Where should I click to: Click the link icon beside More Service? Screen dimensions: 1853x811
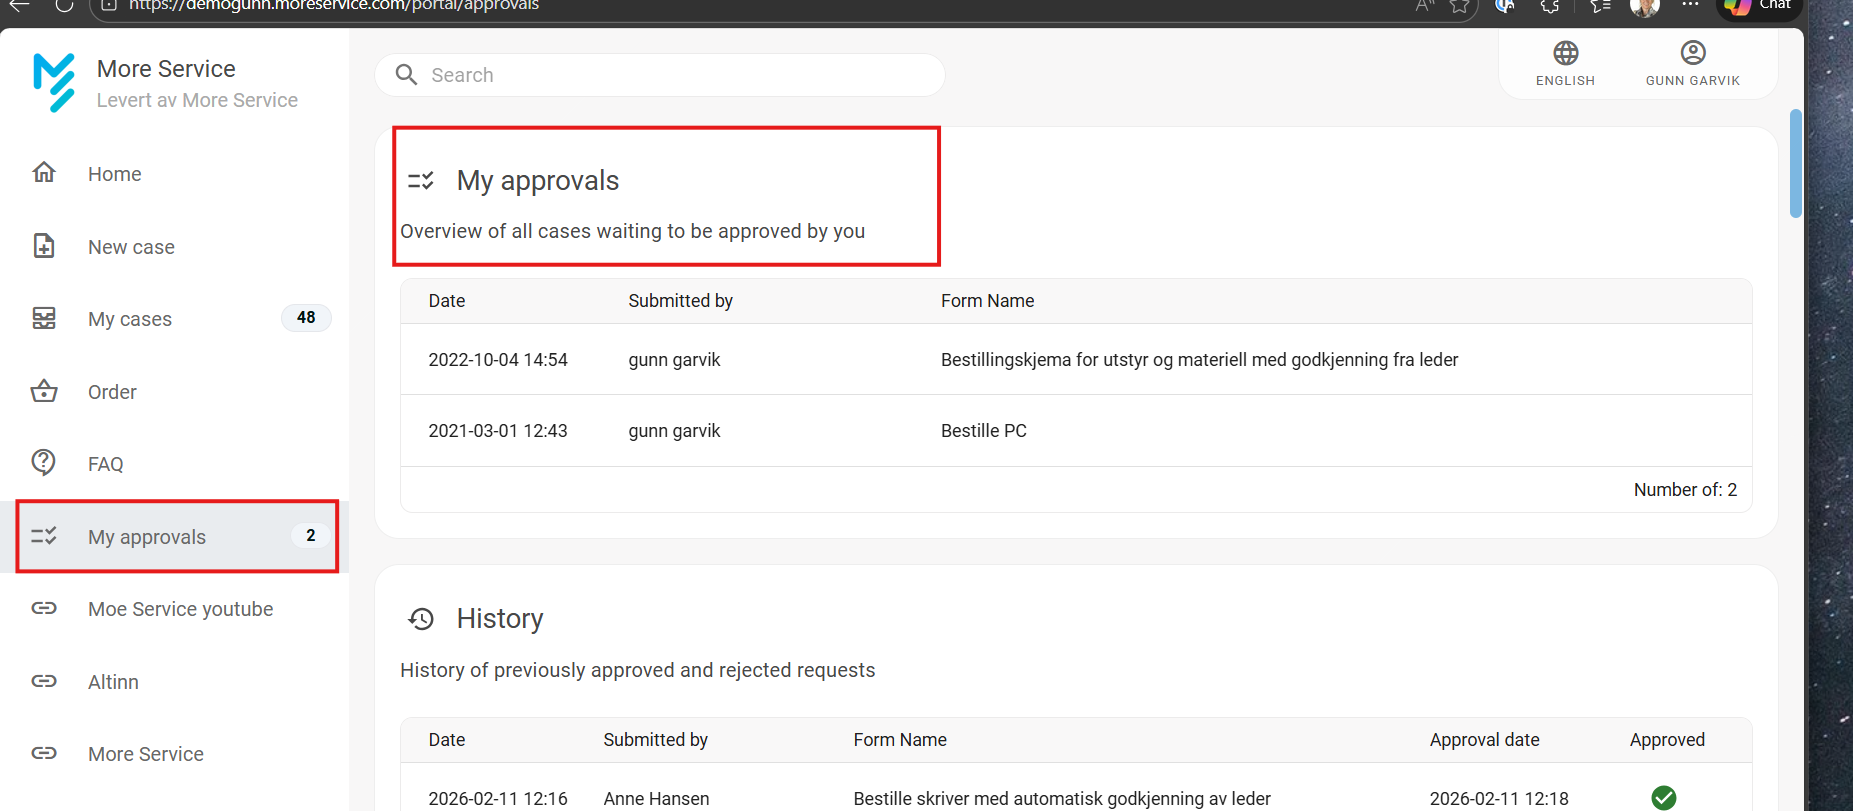44,753
